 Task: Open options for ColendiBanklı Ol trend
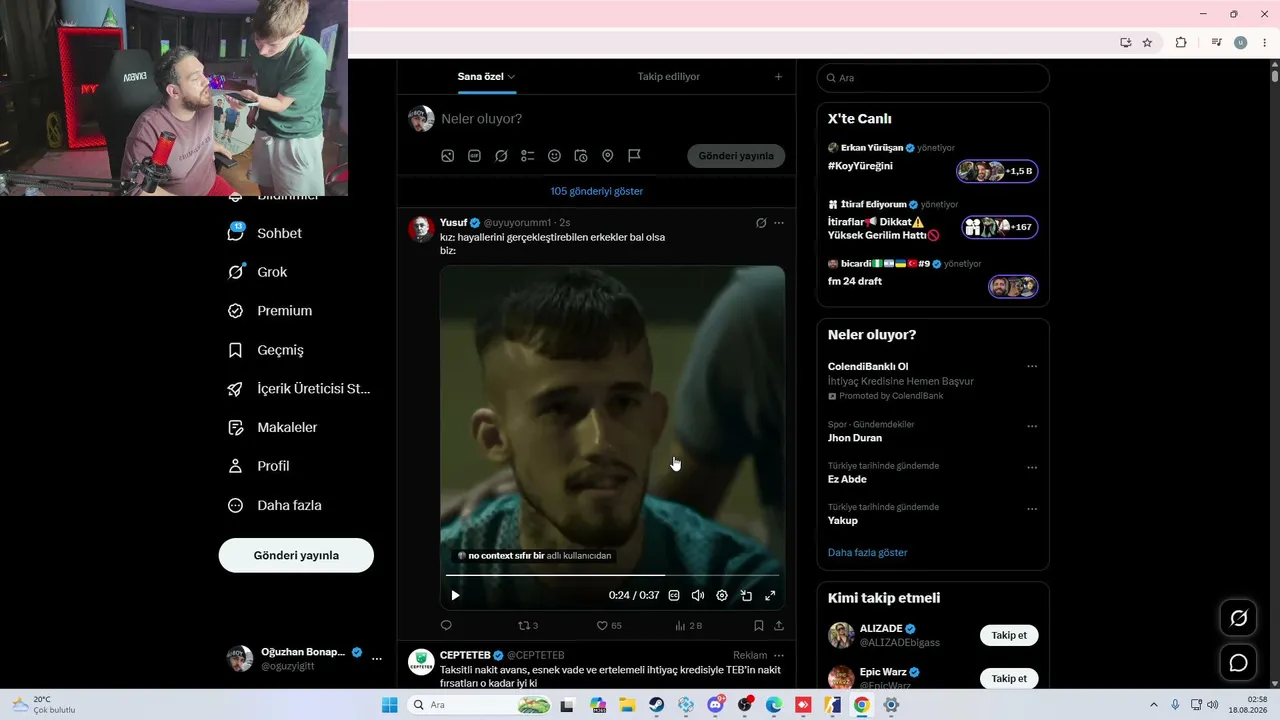(x=1032, y=367)
